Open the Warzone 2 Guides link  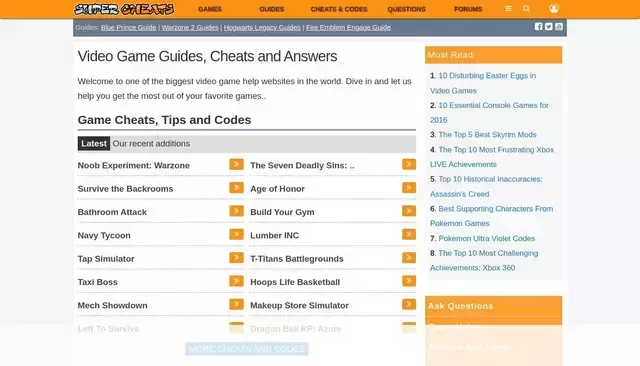[190, 27]
